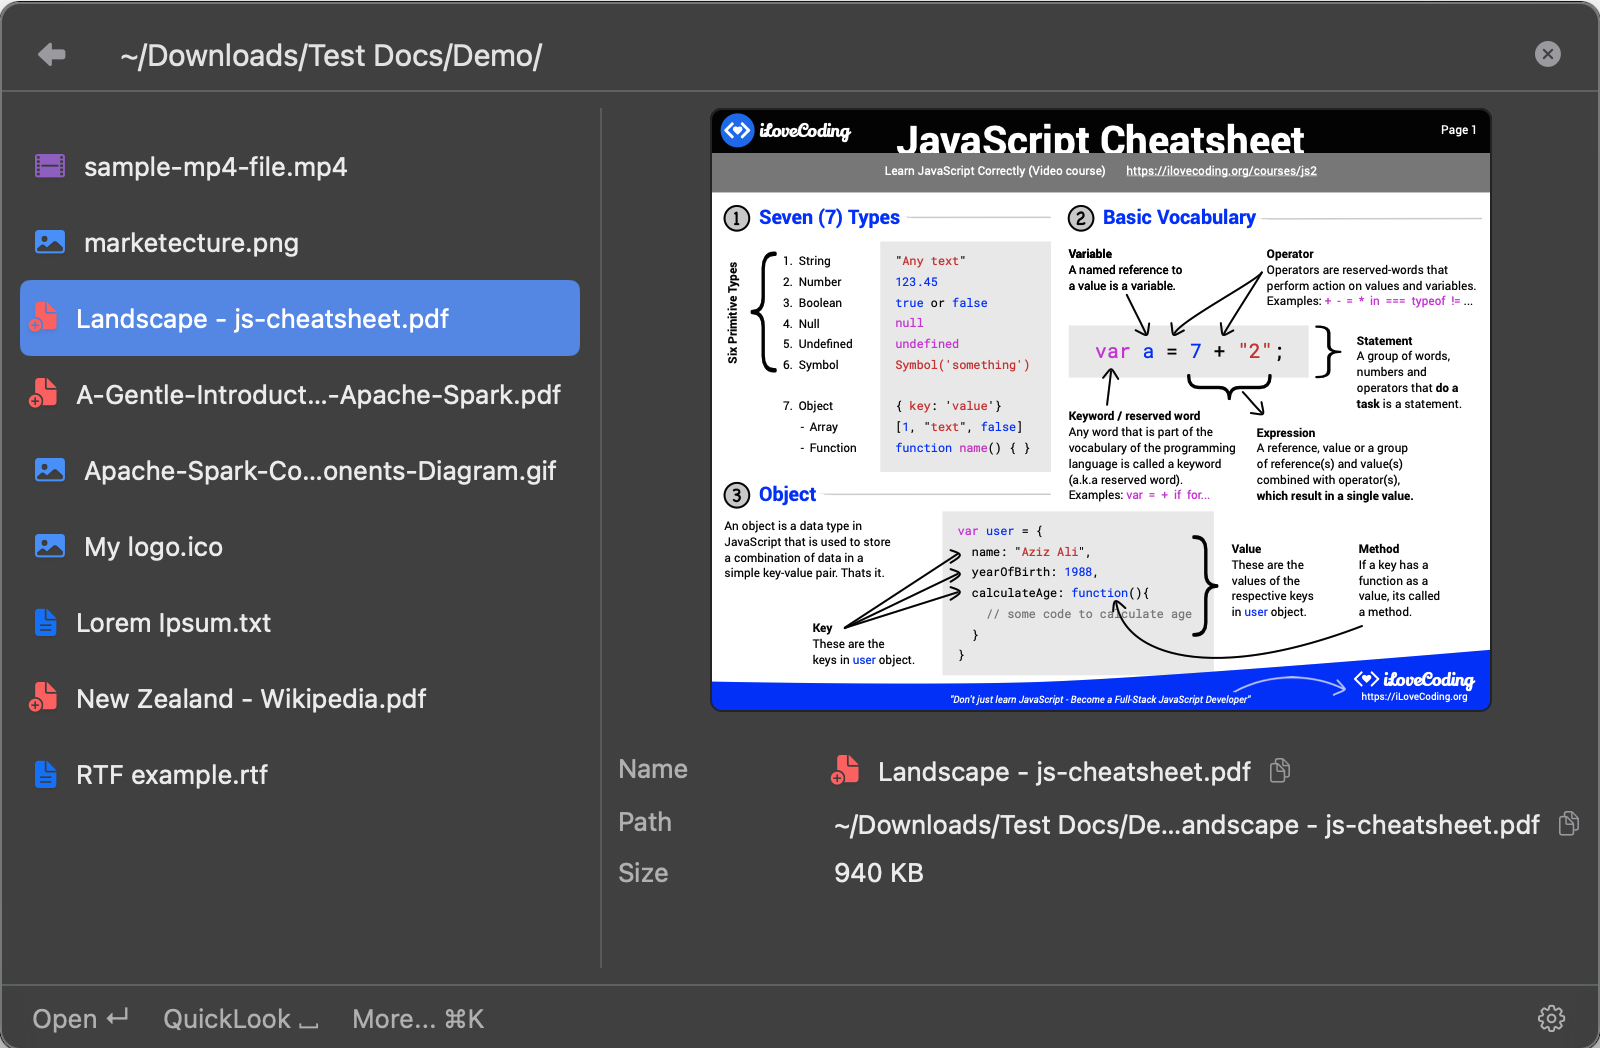Image resolution: width=1600 pixels, height=1048 pixels.
Task: Click the Name label in details
Action: [x=653, y=769]
